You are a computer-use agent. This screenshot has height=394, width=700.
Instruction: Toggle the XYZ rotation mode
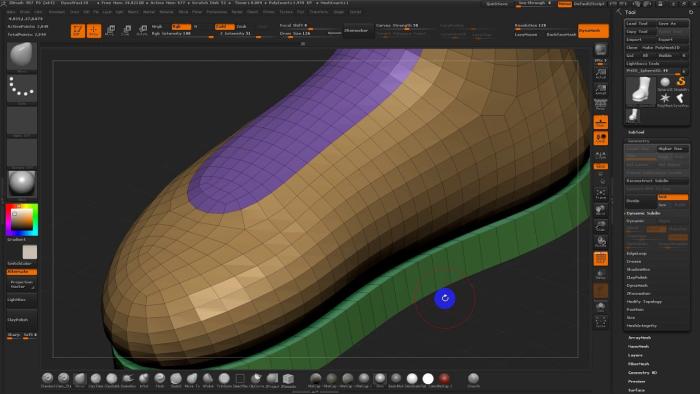(x=600, y=166)
